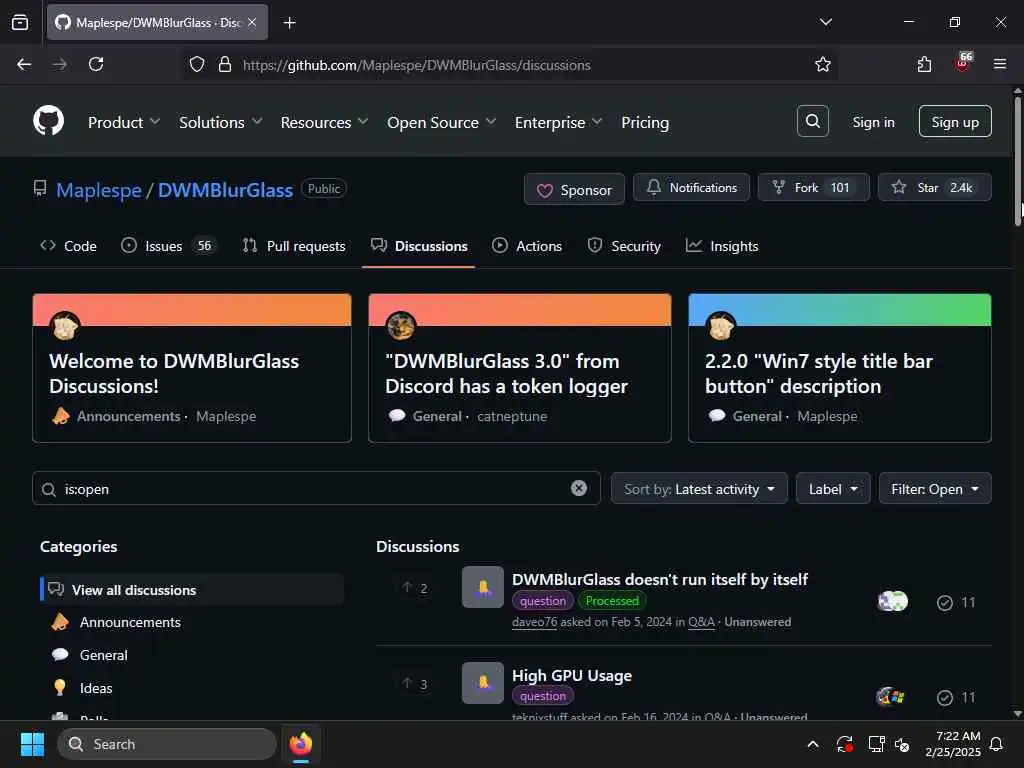Fork the DWMBlurGlass repository
This screenshot has width=1024, height=768.
[x=814, y=187]
